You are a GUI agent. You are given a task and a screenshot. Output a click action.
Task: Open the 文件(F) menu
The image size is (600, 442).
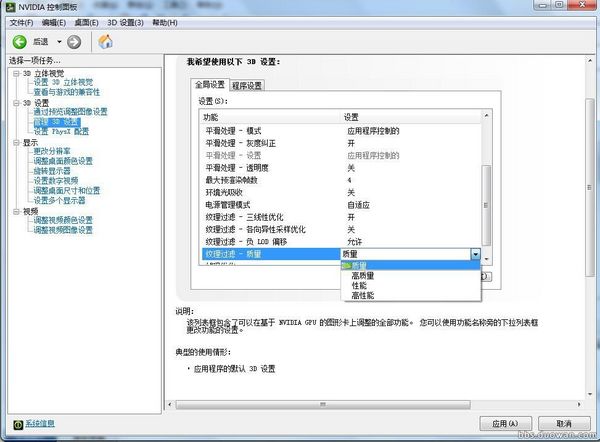[21, 23]
